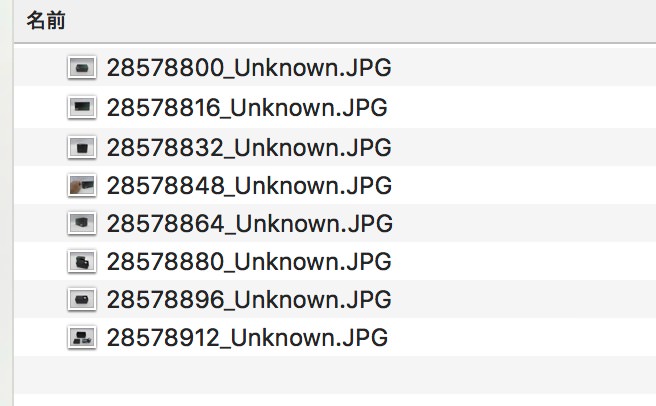Click thumbnail icon of 28578880_Unknown.JPG
The image size is (656, 406).
point(82,261)
